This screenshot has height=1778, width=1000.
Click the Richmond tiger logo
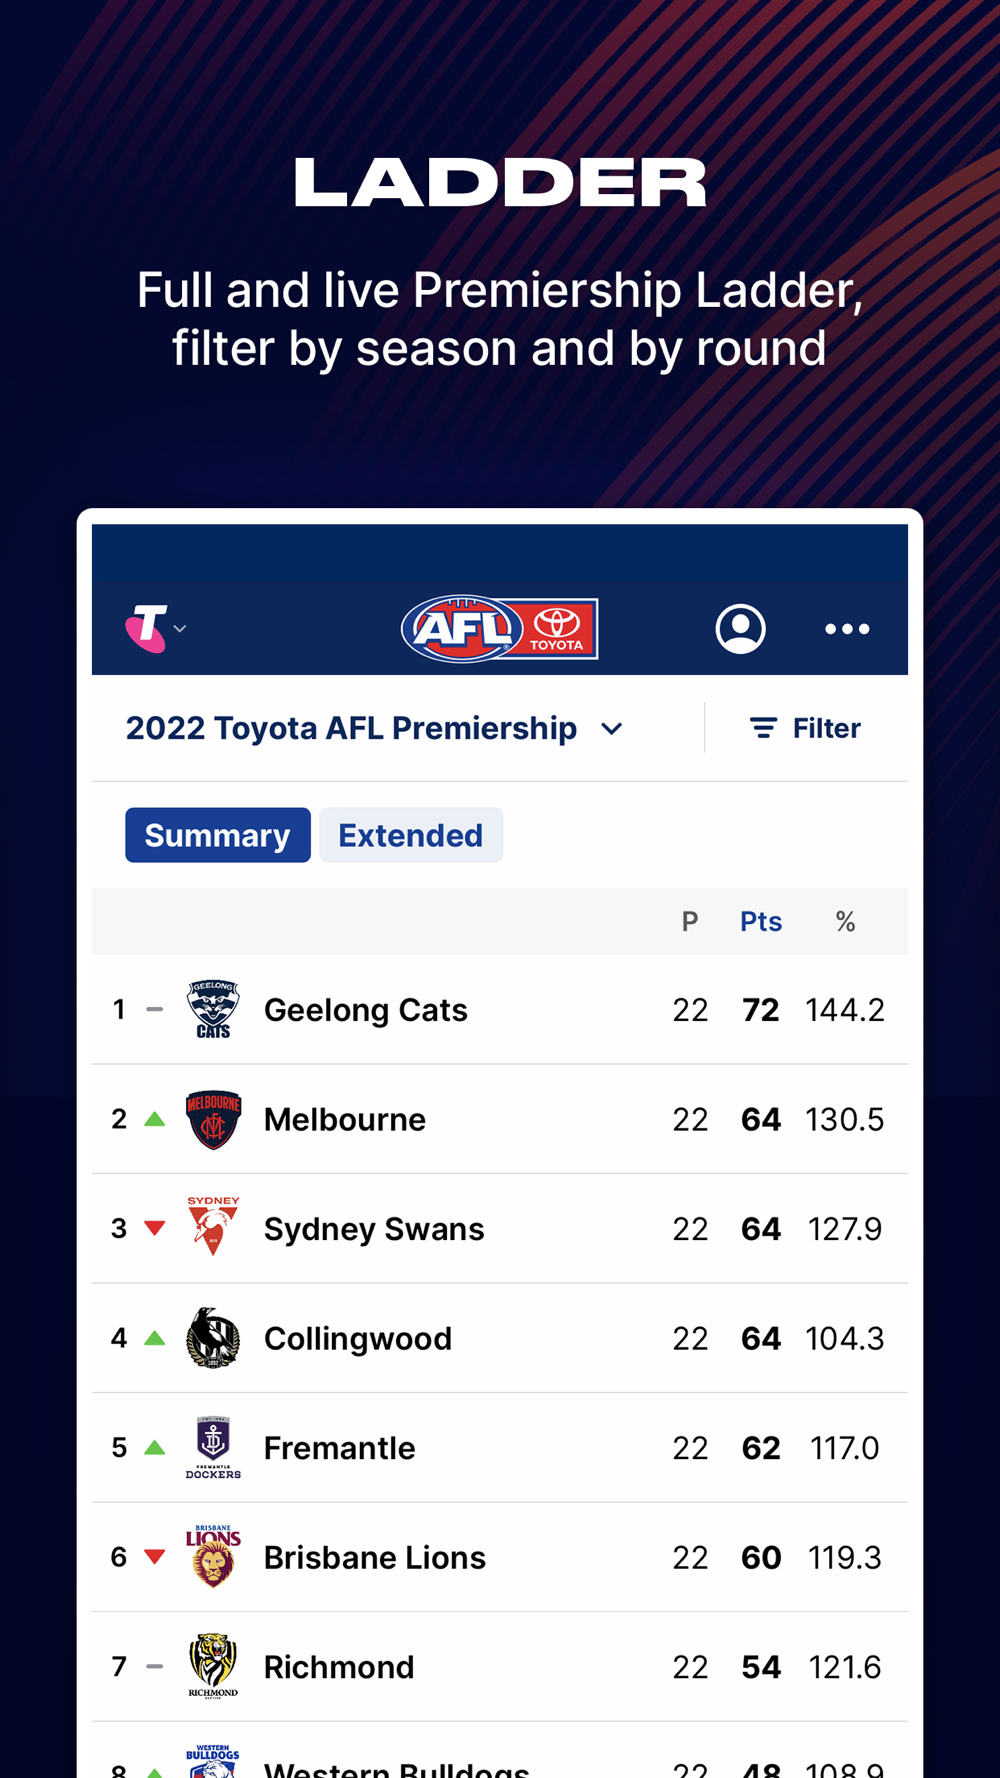[x=213, y=1666]
